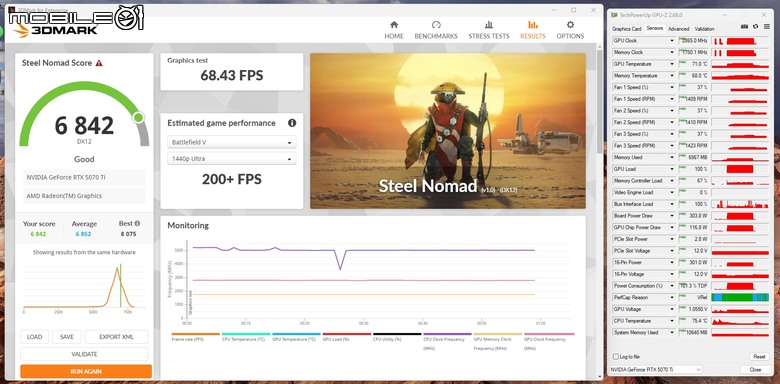Open the GPU selector combo box
Image resolution: width=780 pixels, height=384 pixels.
click(656, 370)
